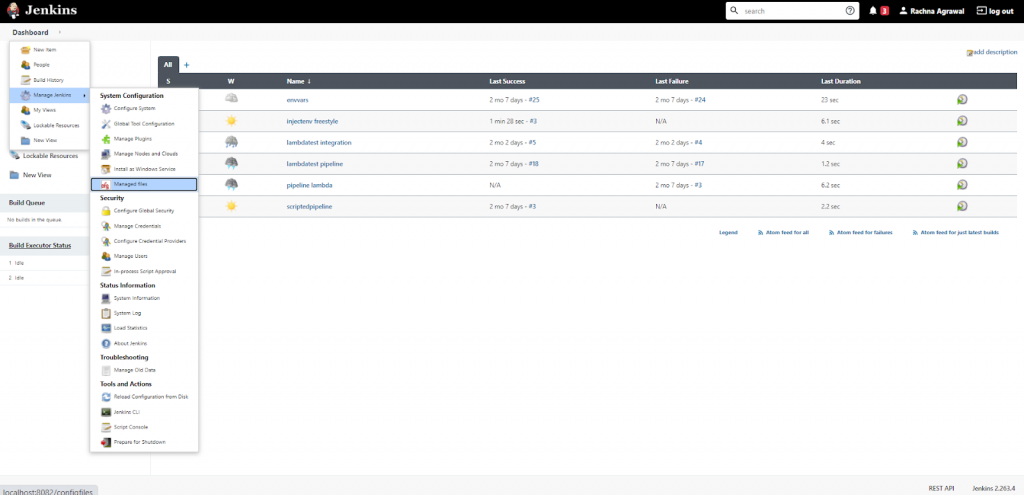Image resolution: width=1024 pixels, height=495 pixels.
Task: Click the Last Duration column header
Action: point(840,82)
